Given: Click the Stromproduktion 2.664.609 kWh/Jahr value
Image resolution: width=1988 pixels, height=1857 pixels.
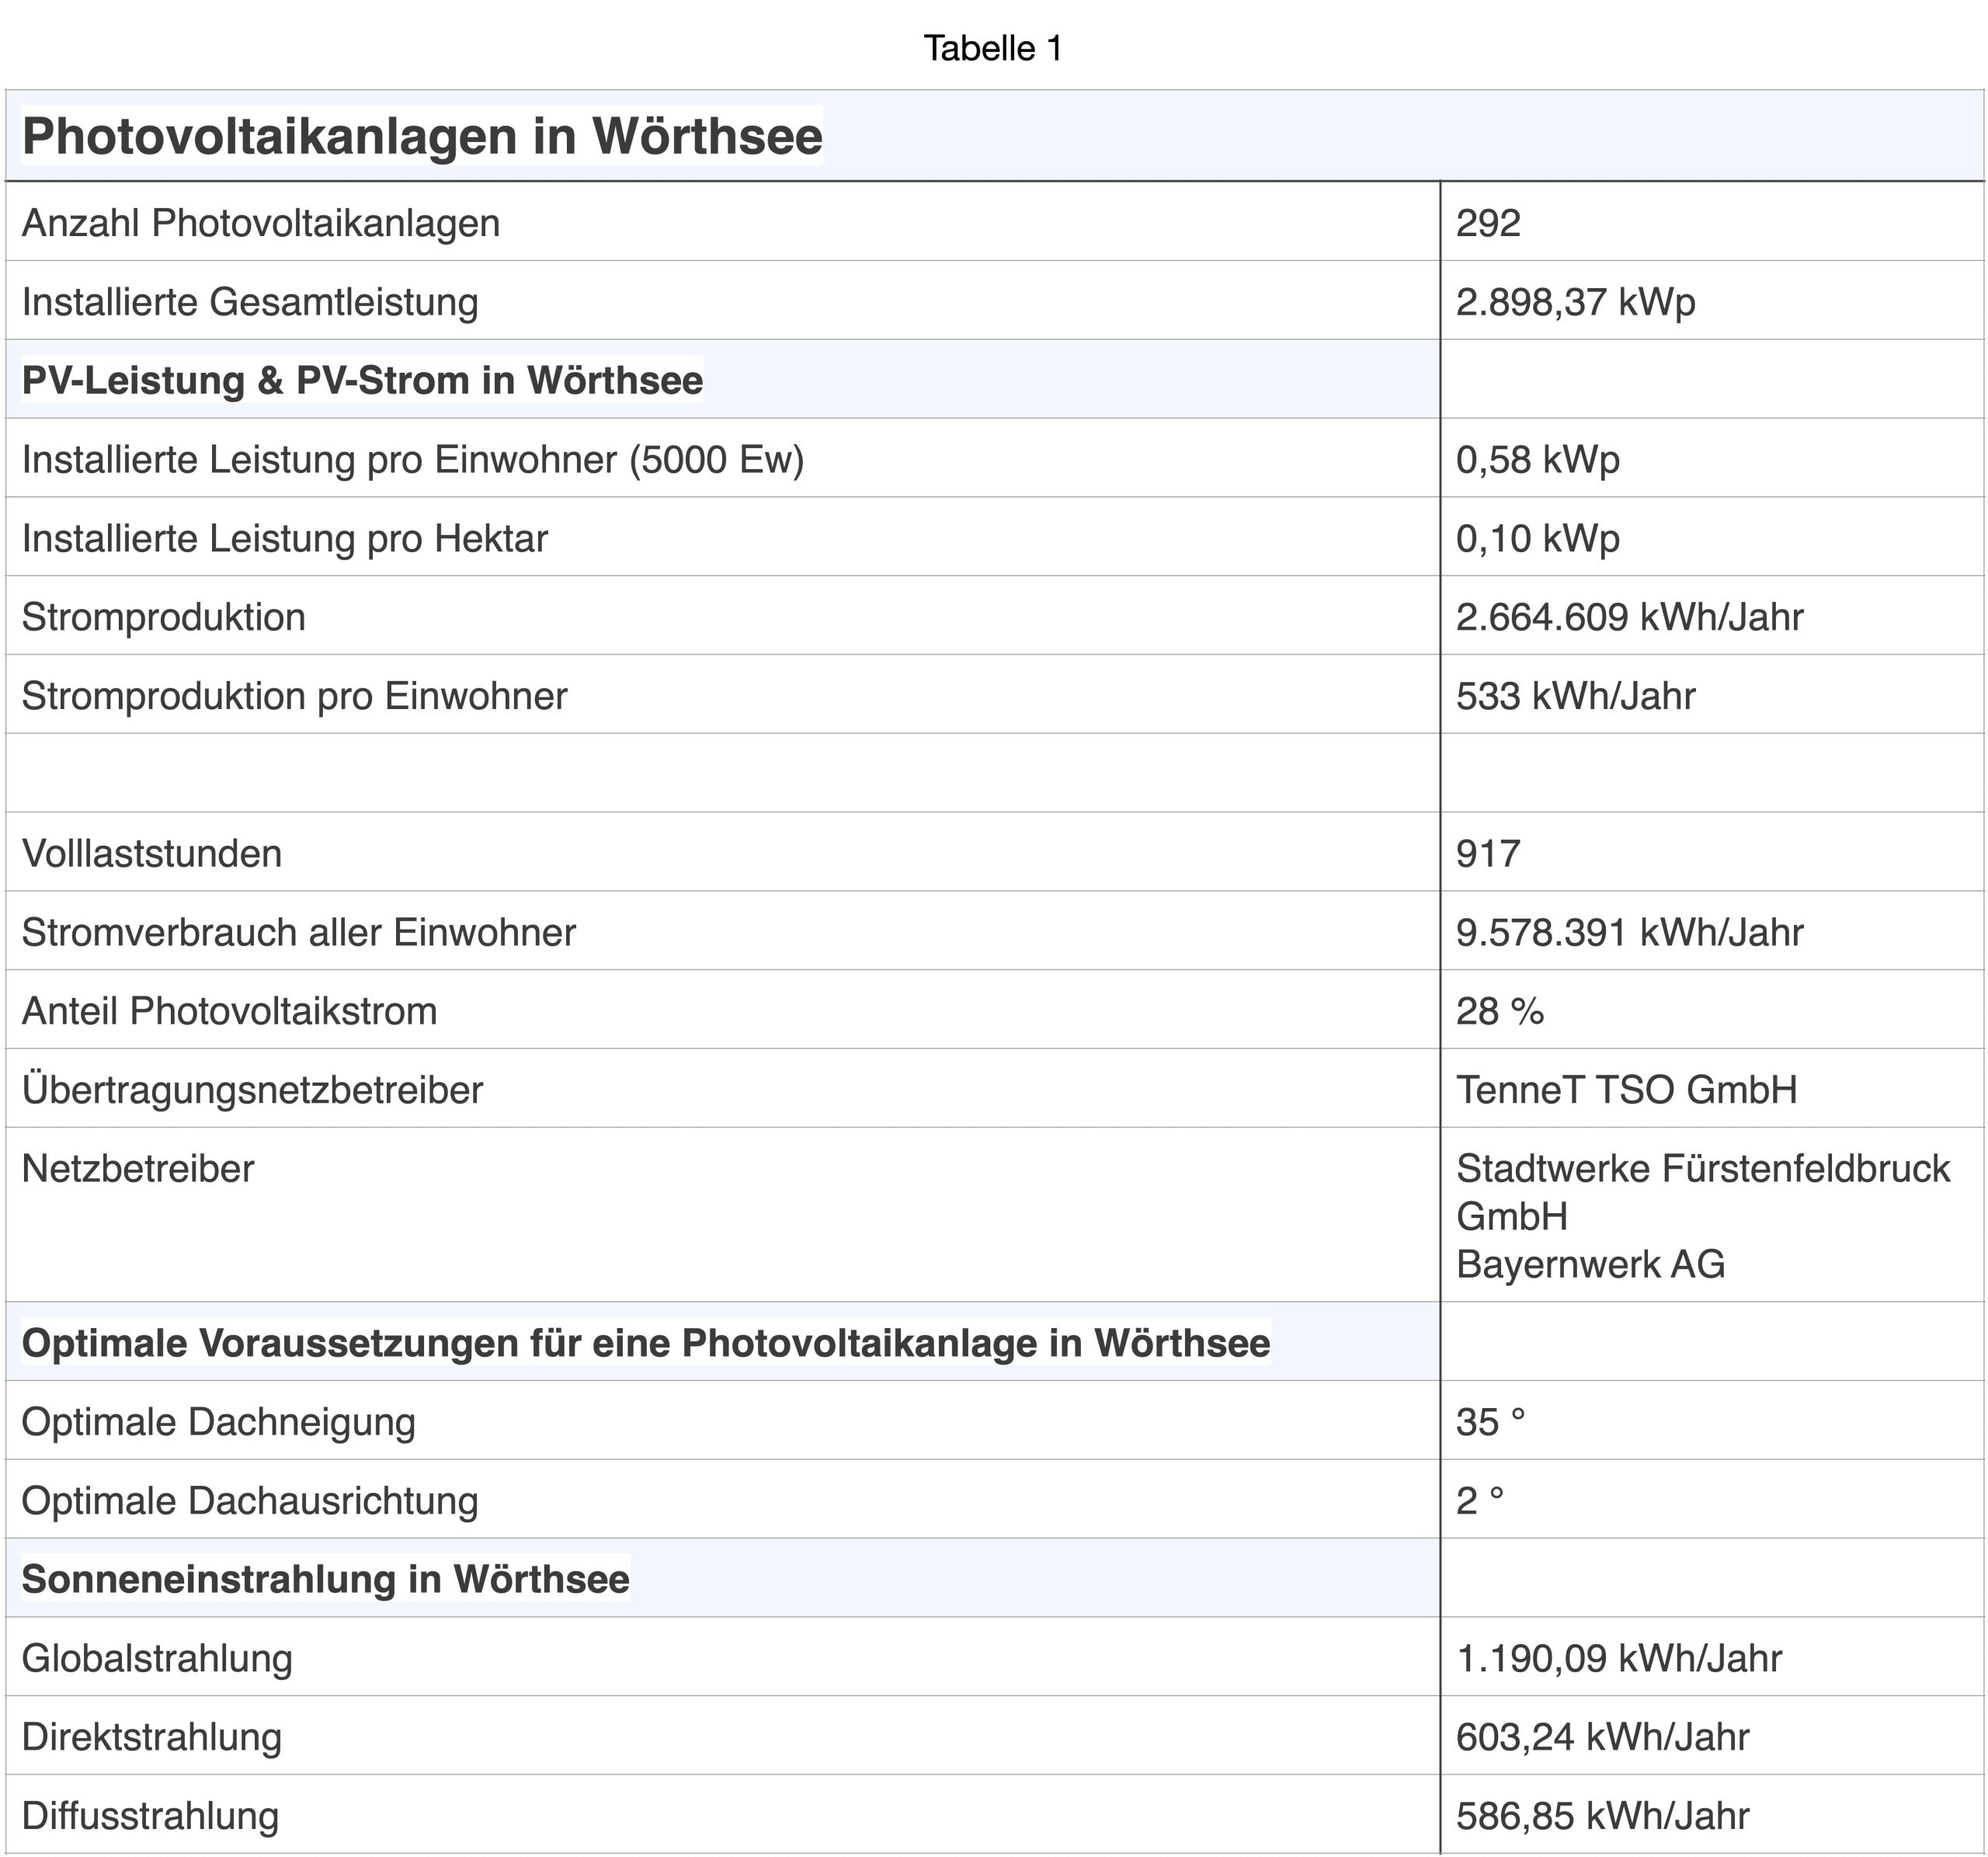Looking at the screenshot, I should pyautogui.click(x=1629, y=617).
